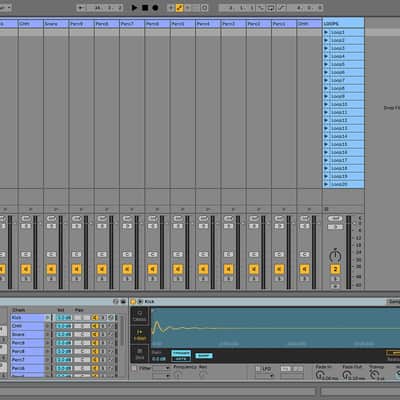Select the Perc8 chain in the chain list
This screenshot has width=400, height=400.
click(27, 351)
